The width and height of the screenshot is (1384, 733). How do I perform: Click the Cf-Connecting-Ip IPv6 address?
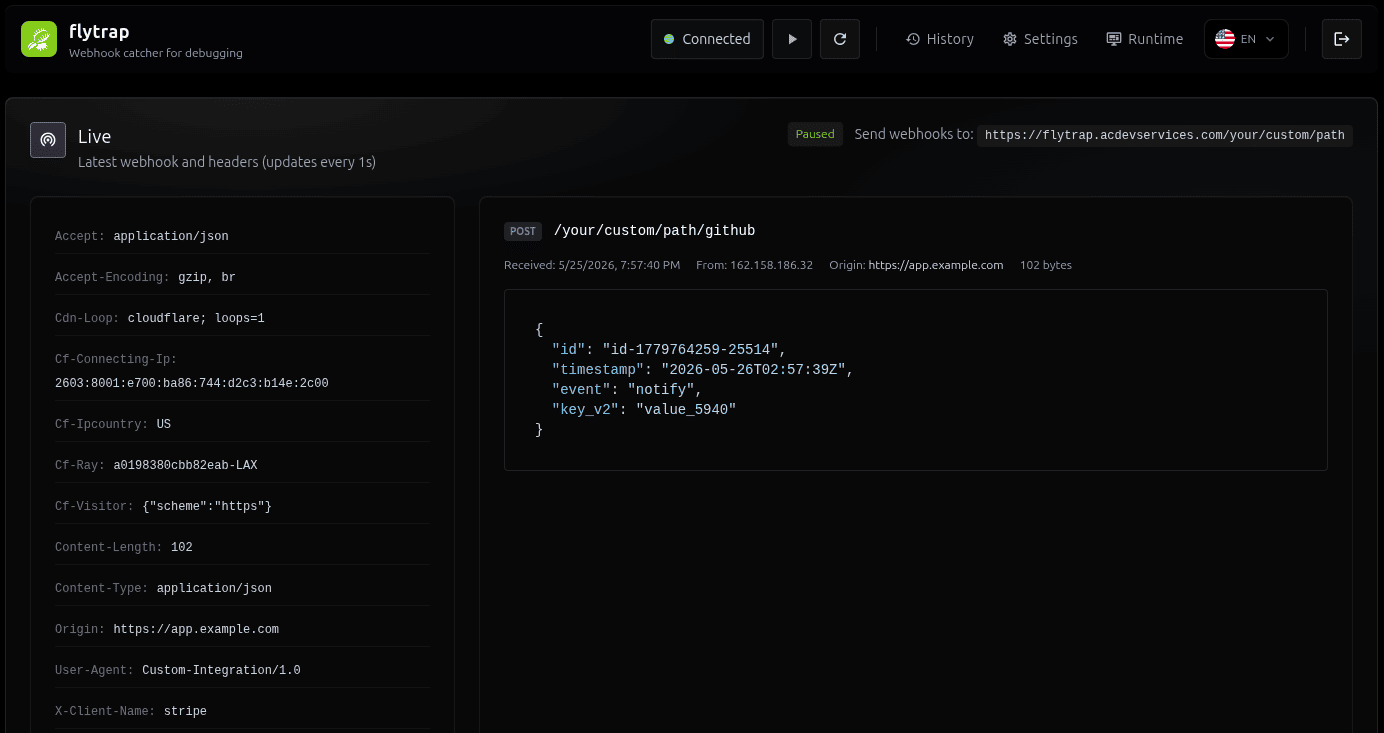[x=192, y=383]
